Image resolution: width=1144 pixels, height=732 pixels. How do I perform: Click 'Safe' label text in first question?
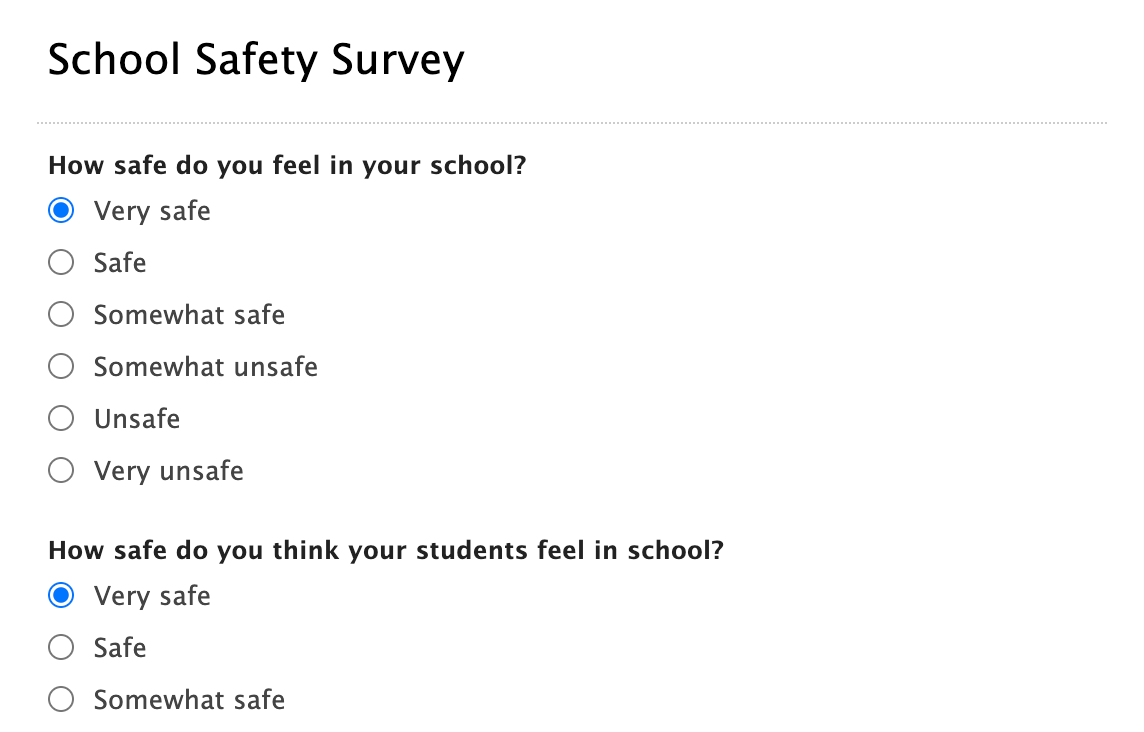(x=120, y=263)
